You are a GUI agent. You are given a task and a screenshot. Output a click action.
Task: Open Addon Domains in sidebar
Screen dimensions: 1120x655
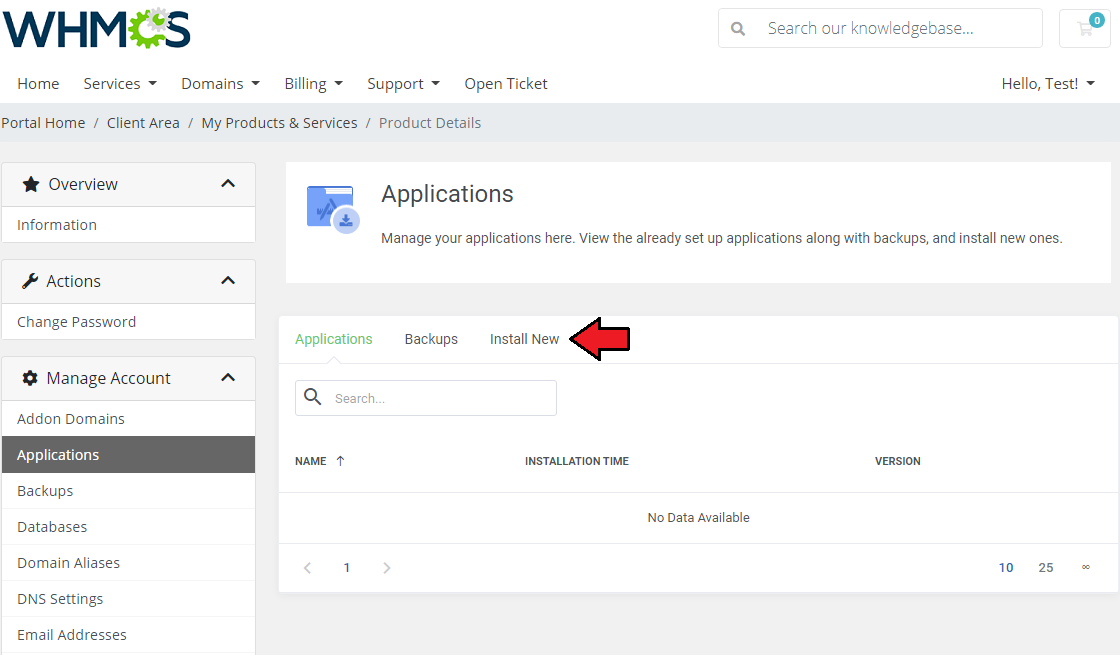click(129, 419)
